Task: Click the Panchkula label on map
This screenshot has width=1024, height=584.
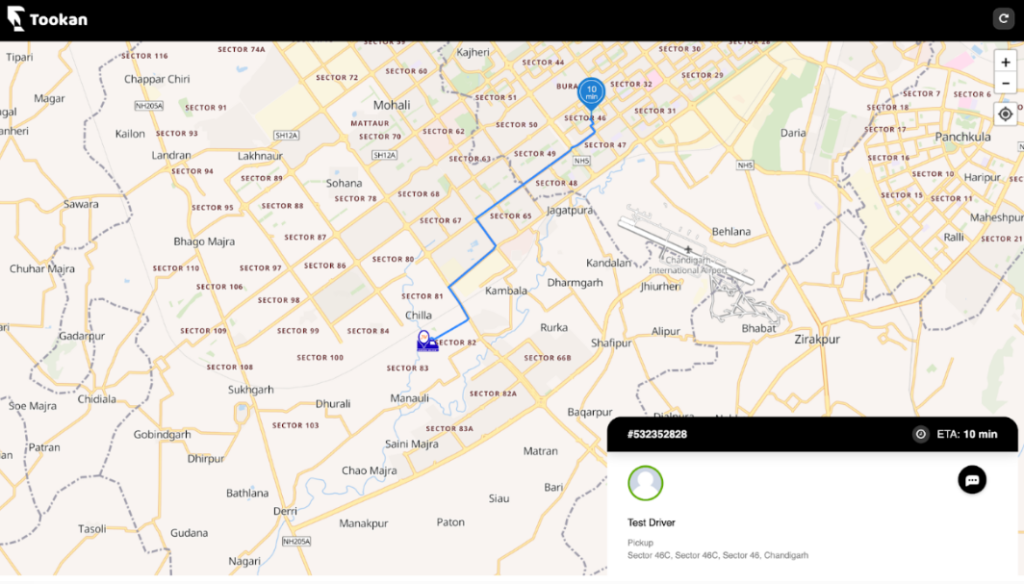Action: coord(963,137)
